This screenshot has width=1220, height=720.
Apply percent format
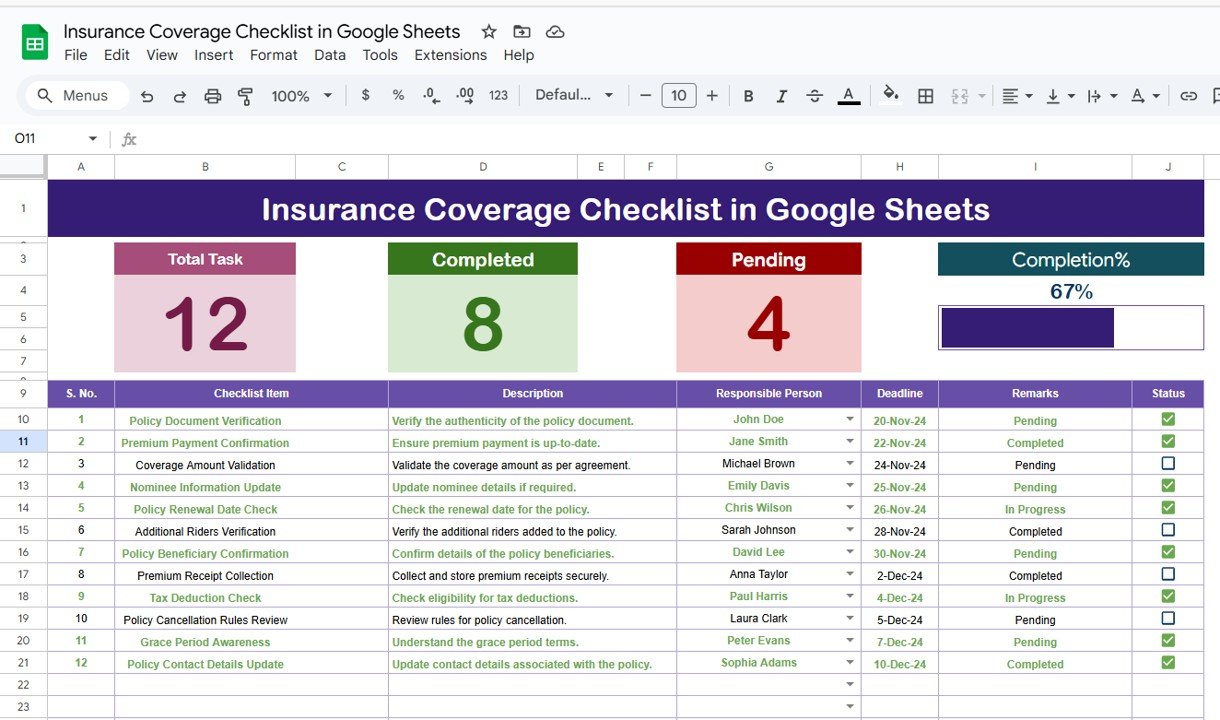coord(398,95)
